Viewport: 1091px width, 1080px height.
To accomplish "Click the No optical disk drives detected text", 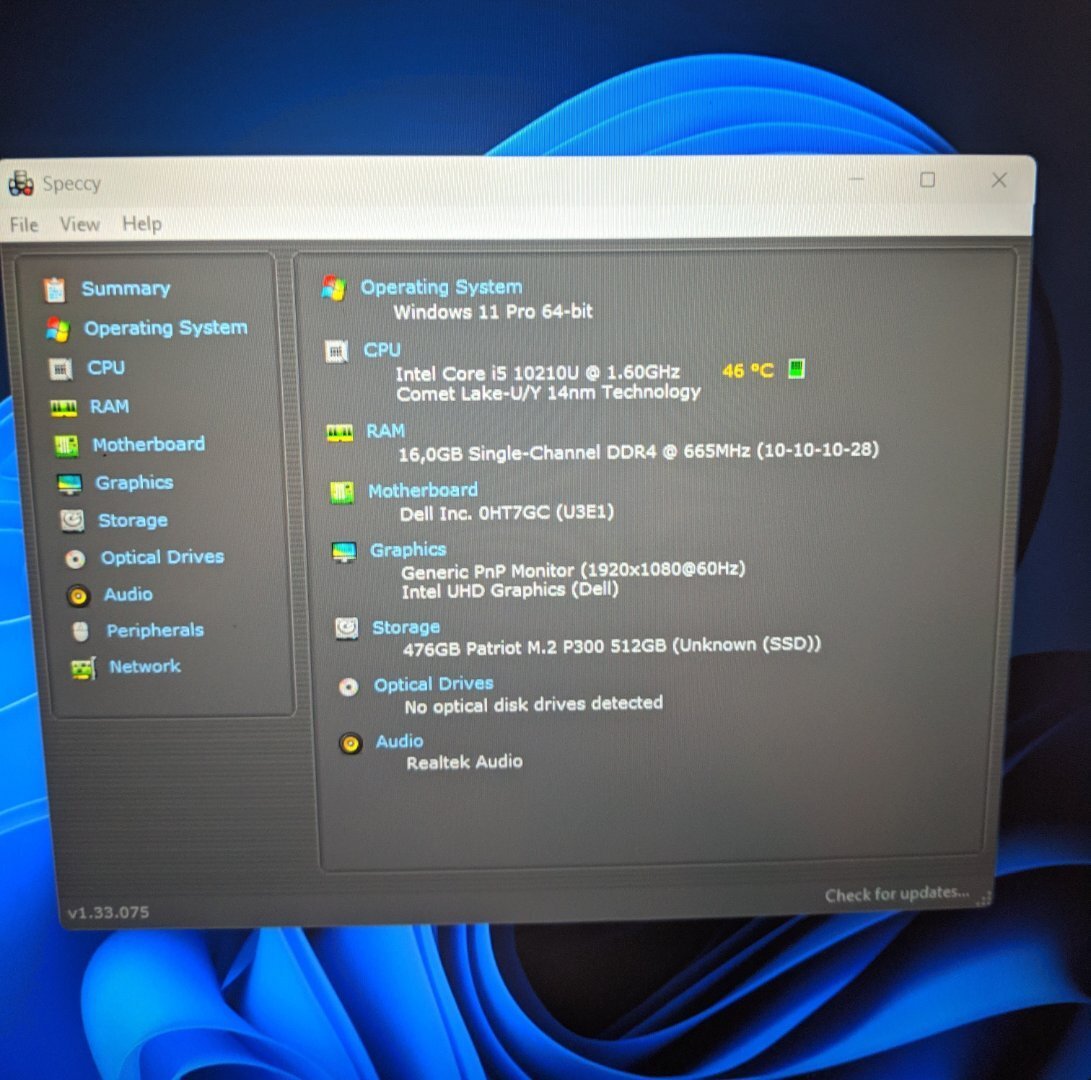I will click(x=534, y=705).
